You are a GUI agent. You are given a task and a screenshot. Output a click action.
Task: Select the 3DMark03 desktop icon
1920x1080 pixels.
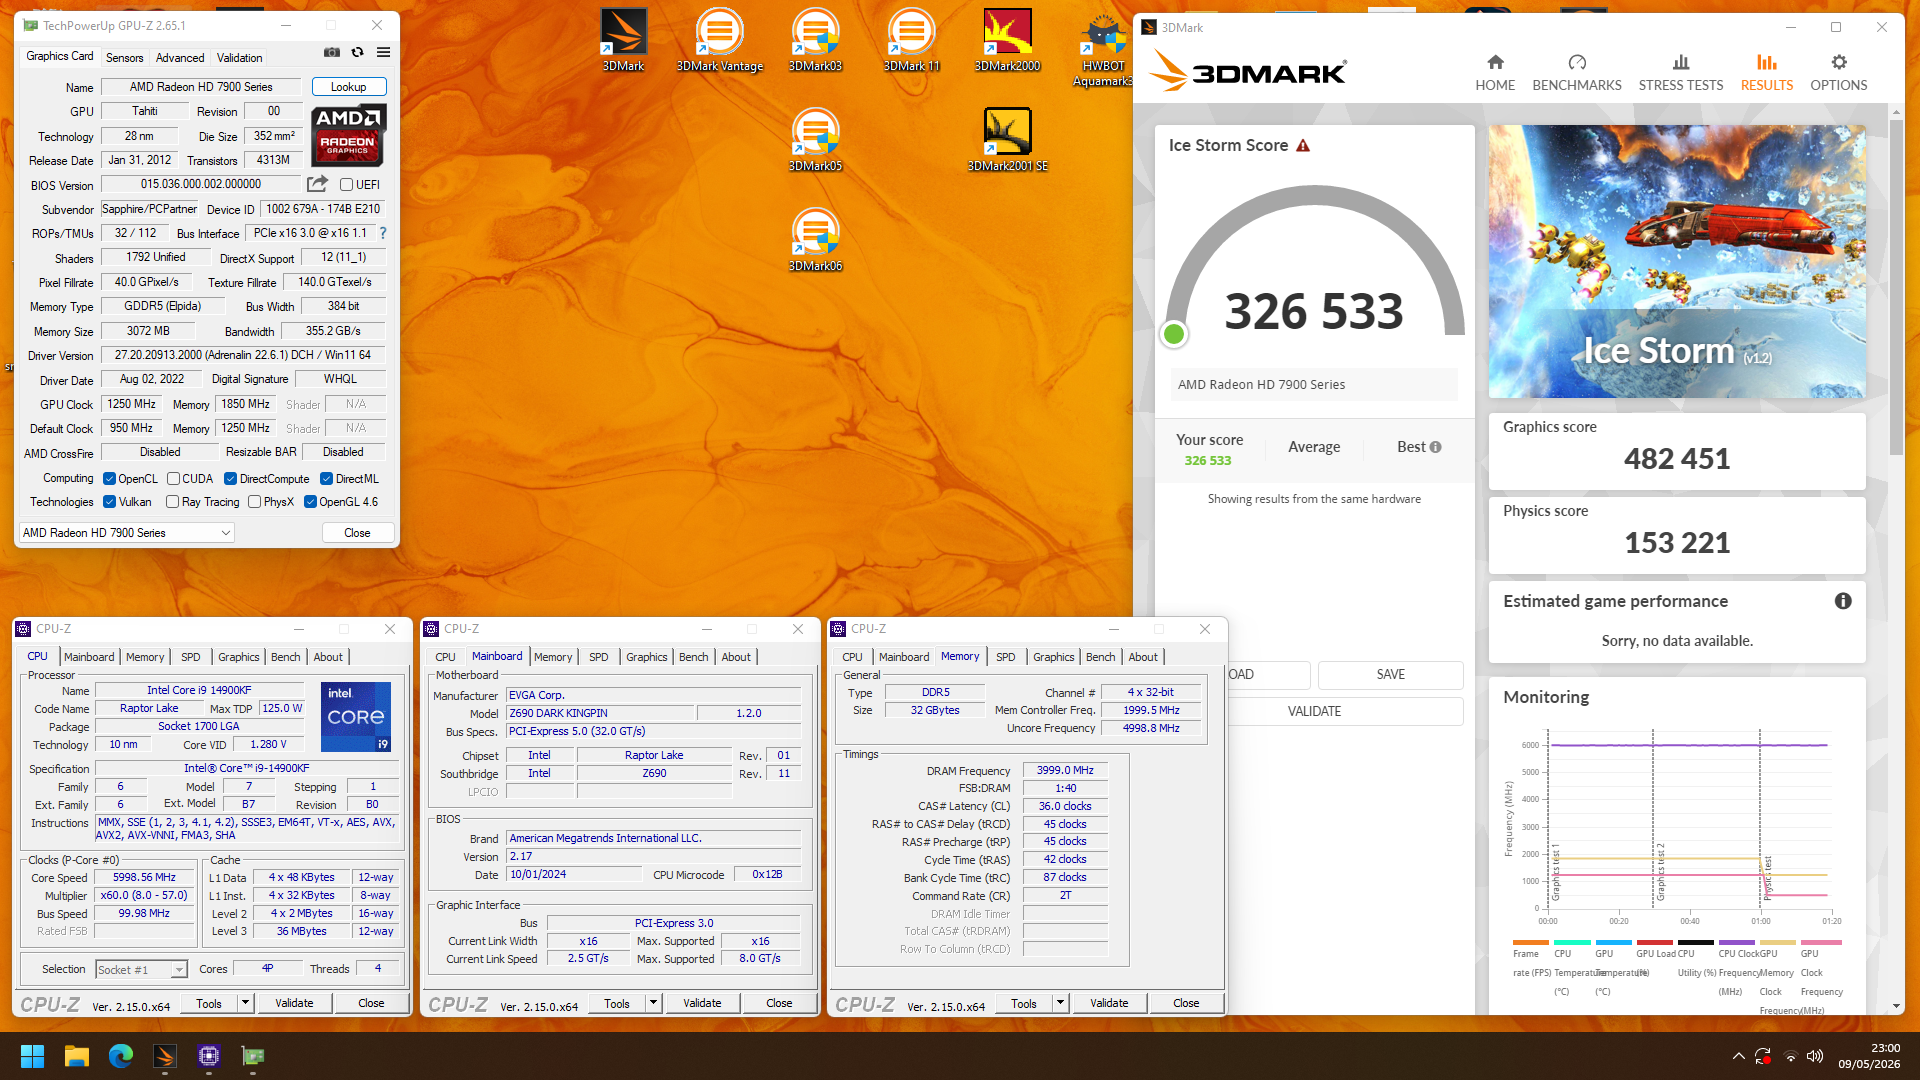(815, 40)
